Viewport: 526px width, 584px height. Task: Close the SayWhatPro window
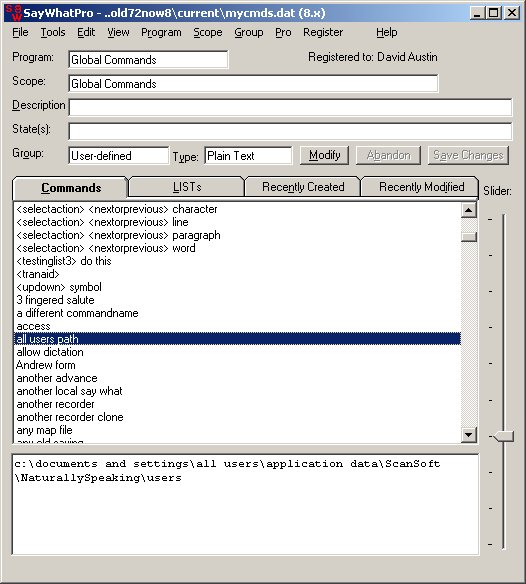tap(512, 13)
